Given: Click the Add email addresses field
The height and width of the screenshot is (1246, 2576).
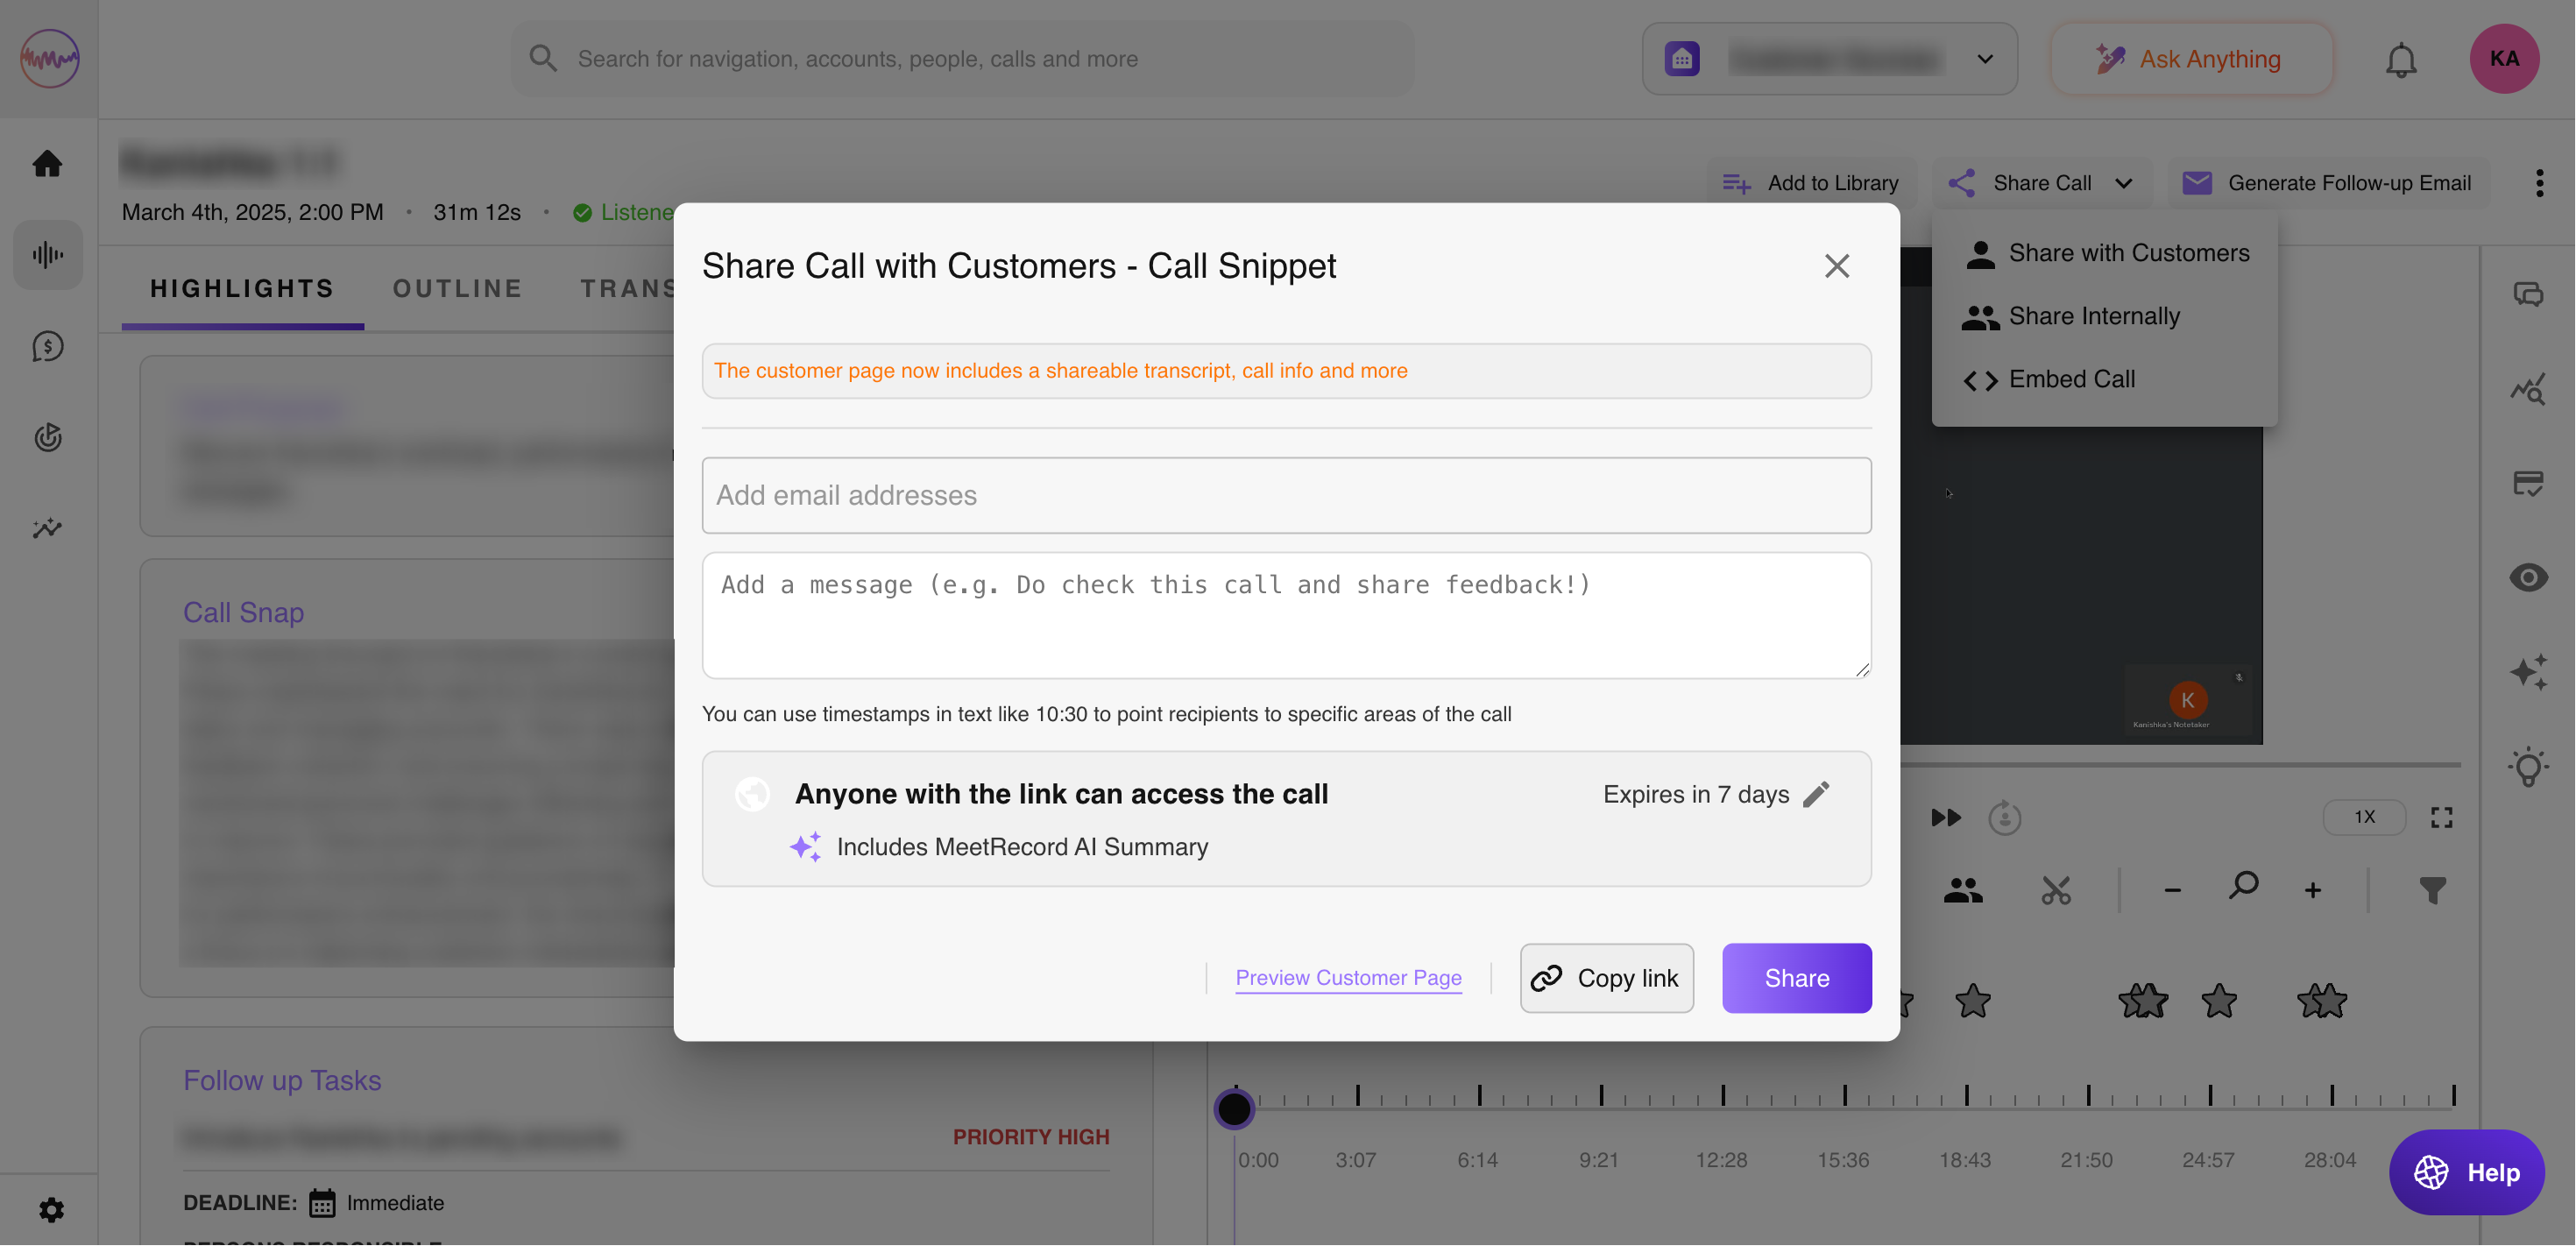Looking at the screenshot, I should (1286, 496).
